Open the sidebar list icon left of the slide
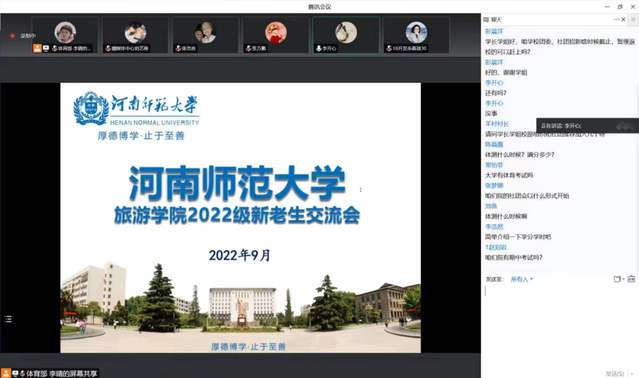This screenshot has height=378, width=639. tap(8, 319)
